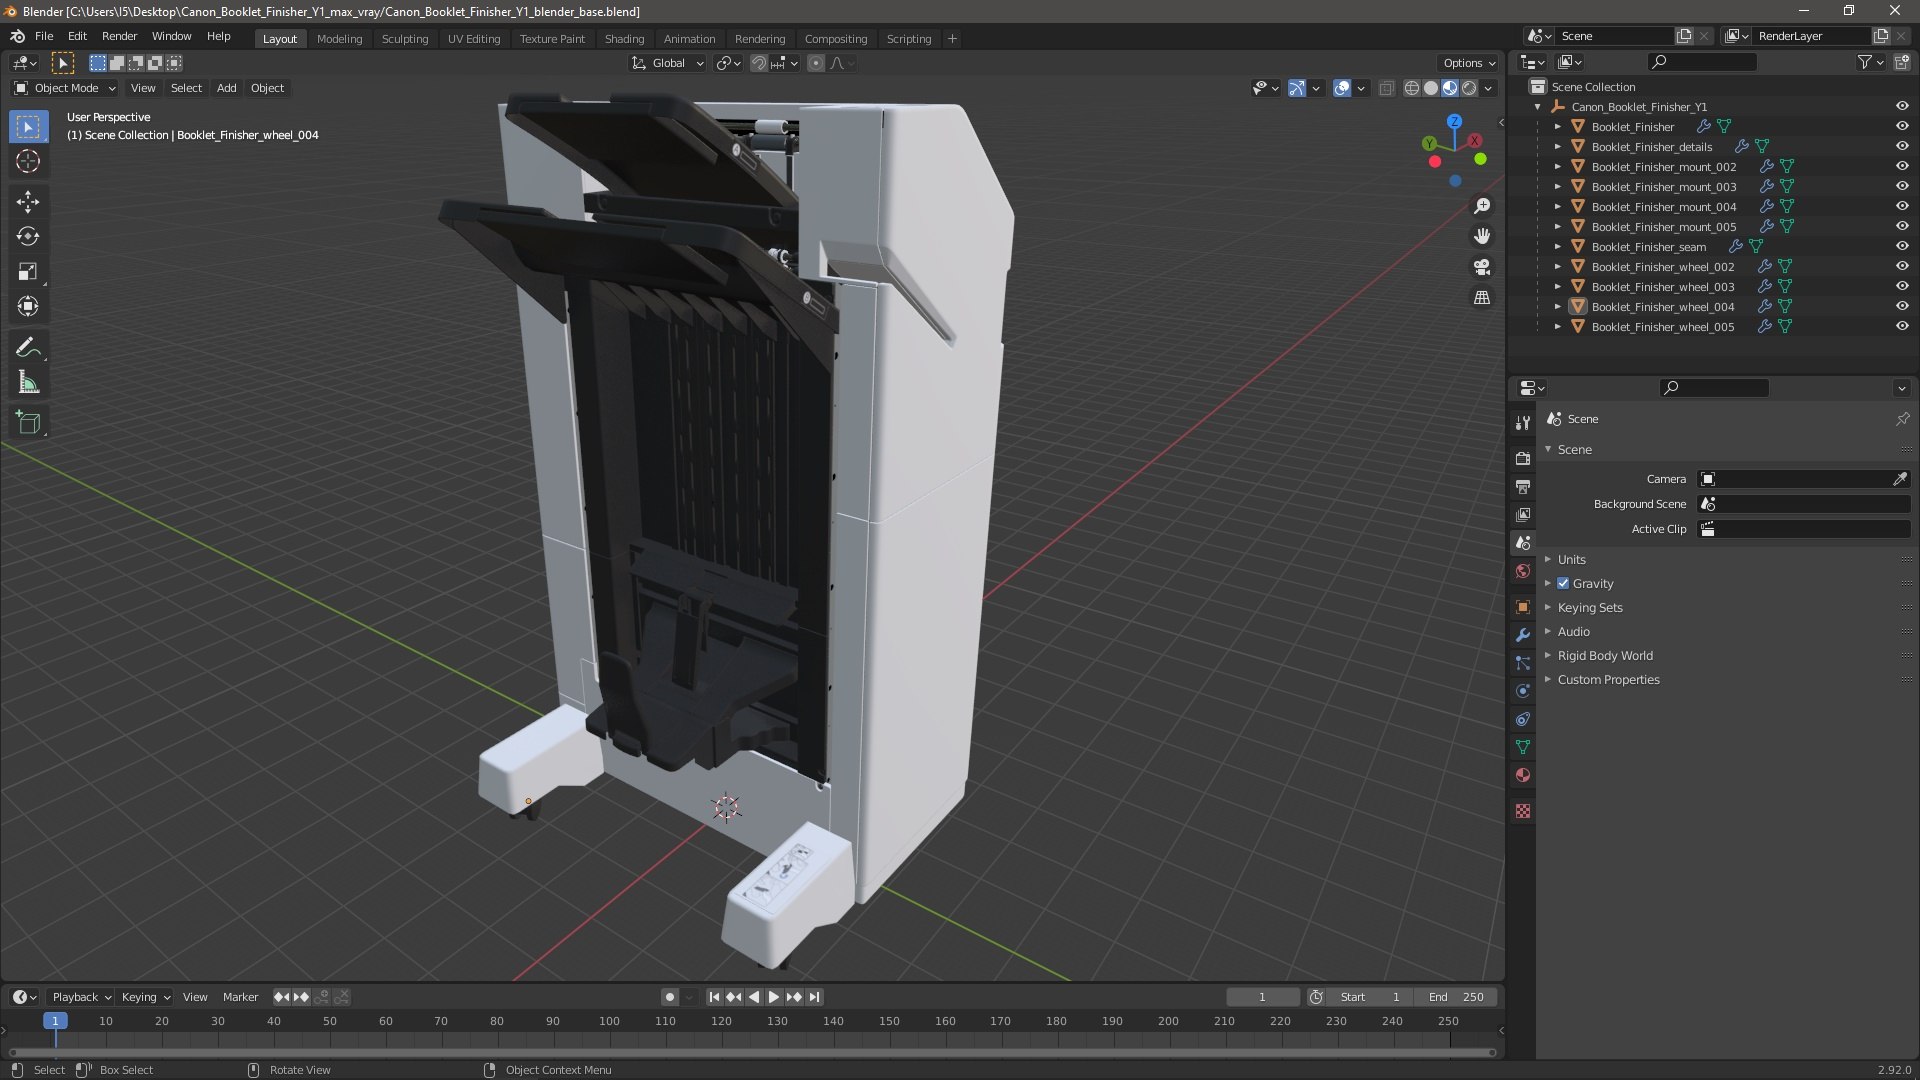Click timeline horizontal scrollbar
1920x1080 pixels.
tap(752, 1052)
